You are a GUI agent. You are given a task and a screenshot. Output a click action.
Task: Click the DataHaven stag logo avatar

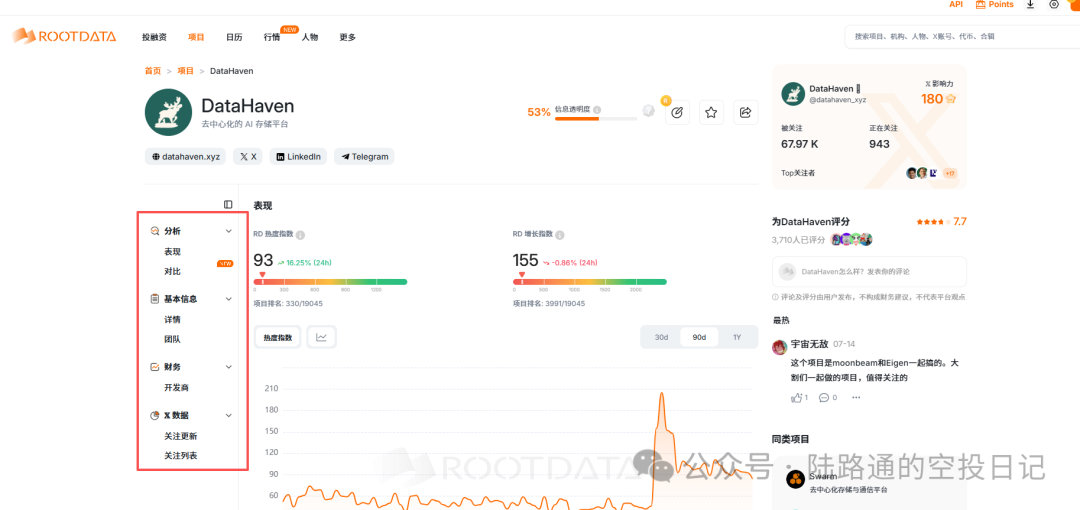coord(168,112)
